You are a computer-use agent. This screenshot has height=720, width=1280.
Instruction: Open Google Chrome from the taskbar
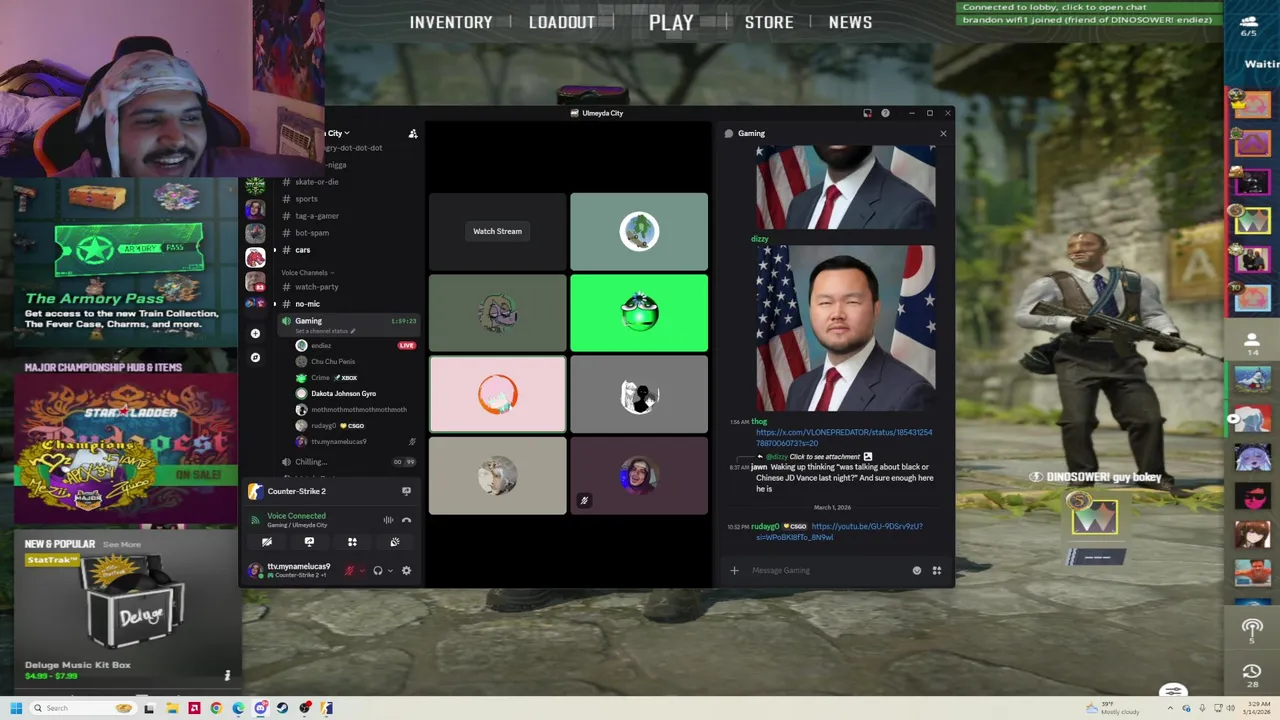point(215,708)
